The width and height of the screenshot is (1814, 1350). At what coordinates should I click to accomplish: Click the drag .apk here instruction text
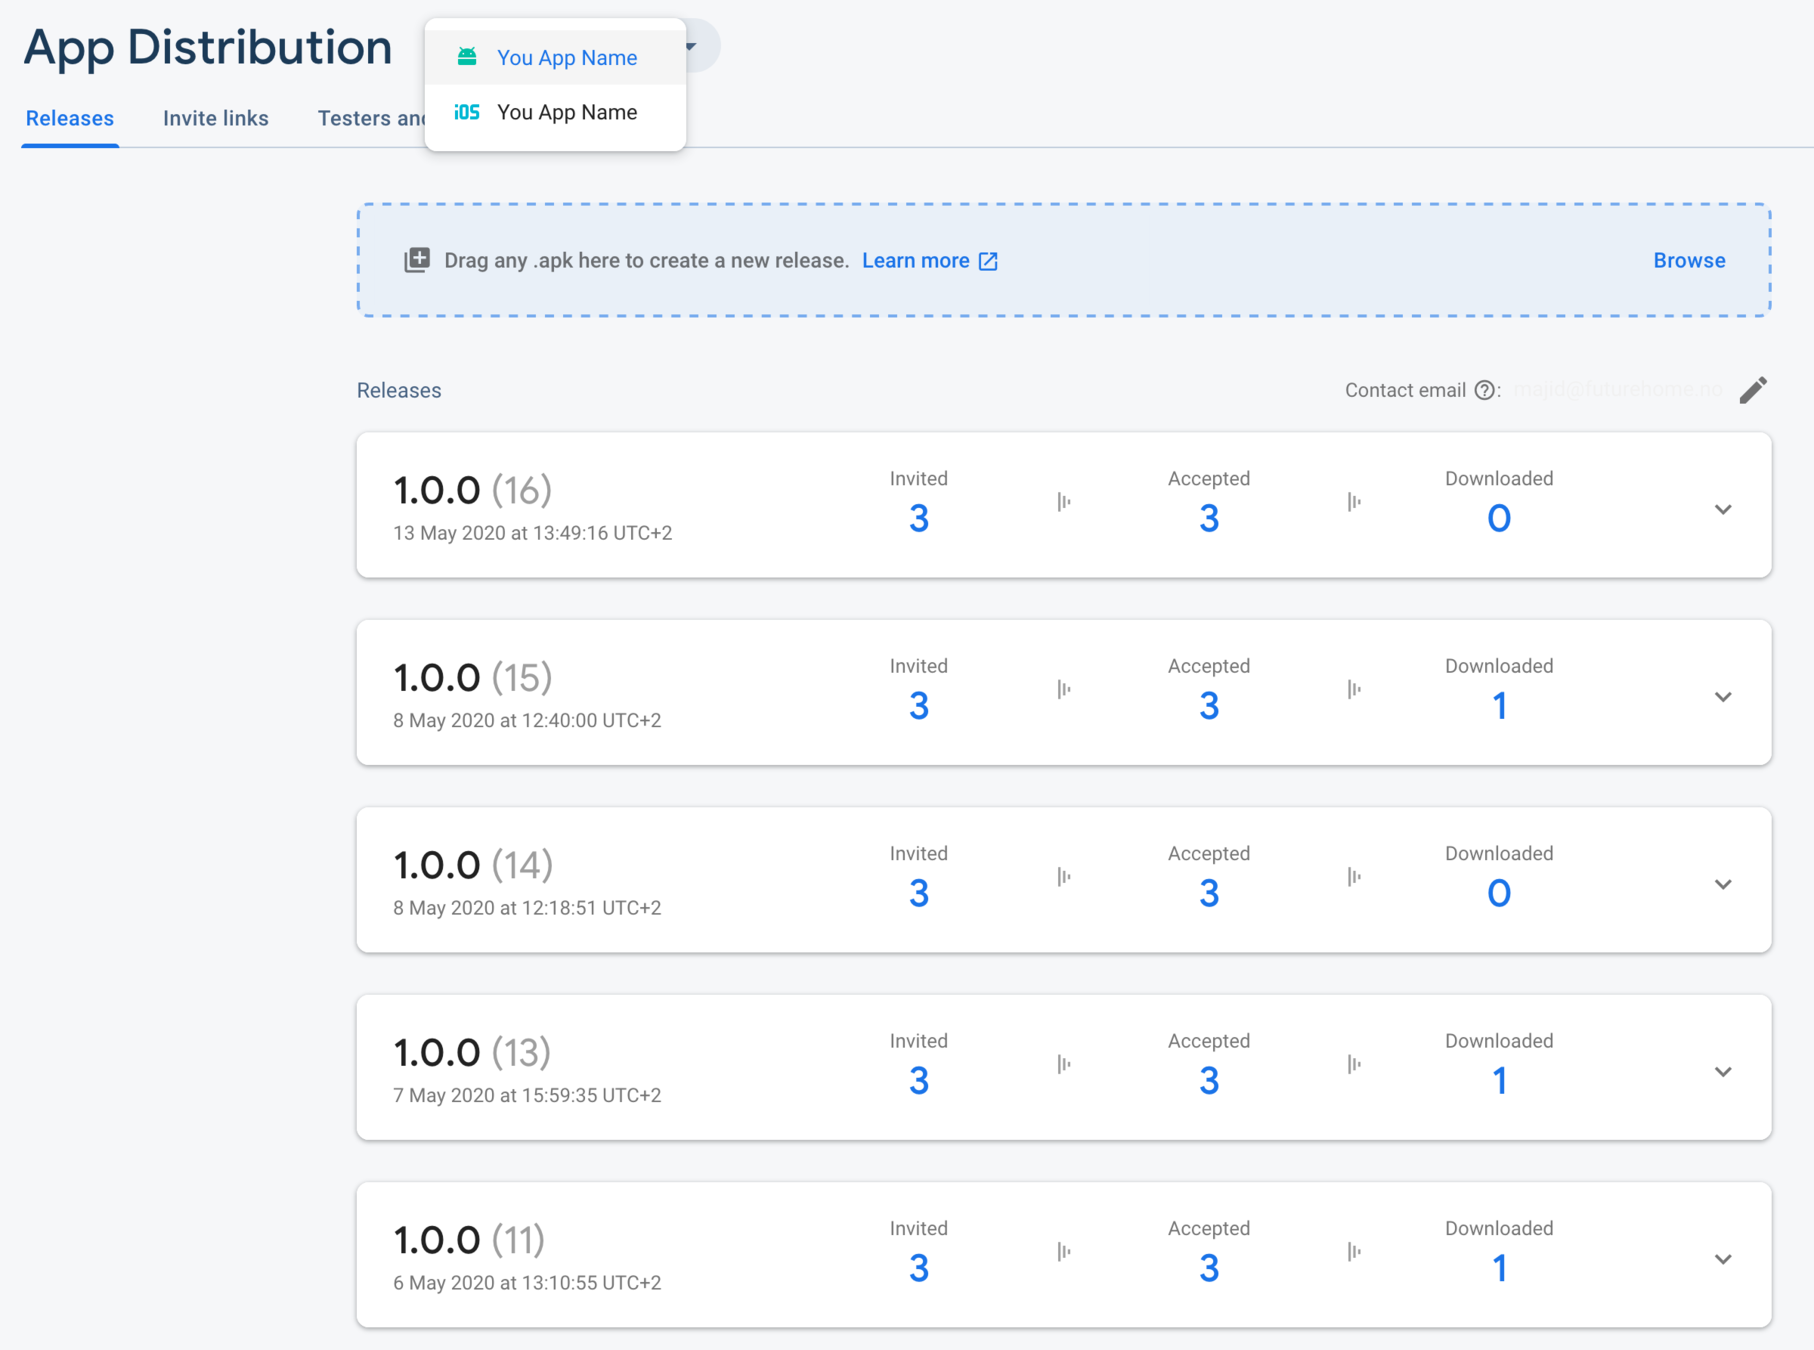[x=646, y=260]
